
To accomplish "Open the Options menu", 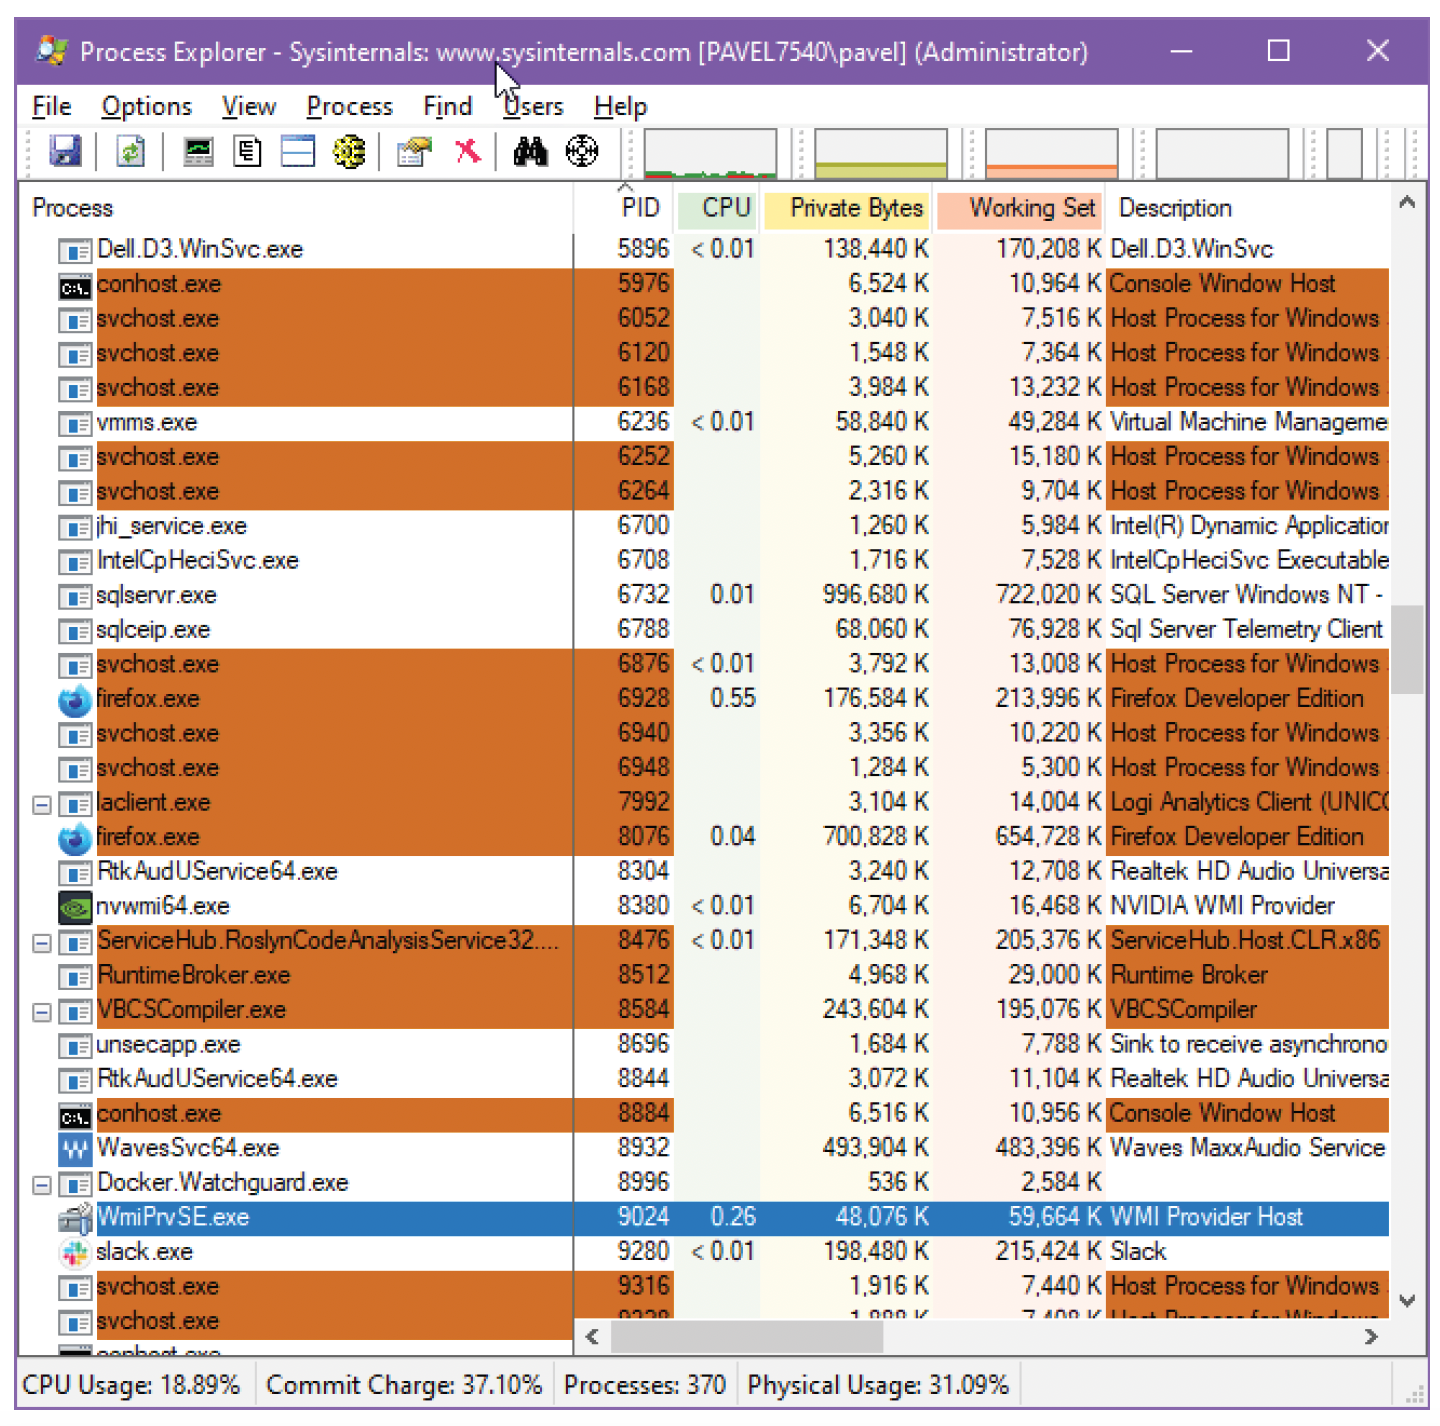I will coord(146,106).
